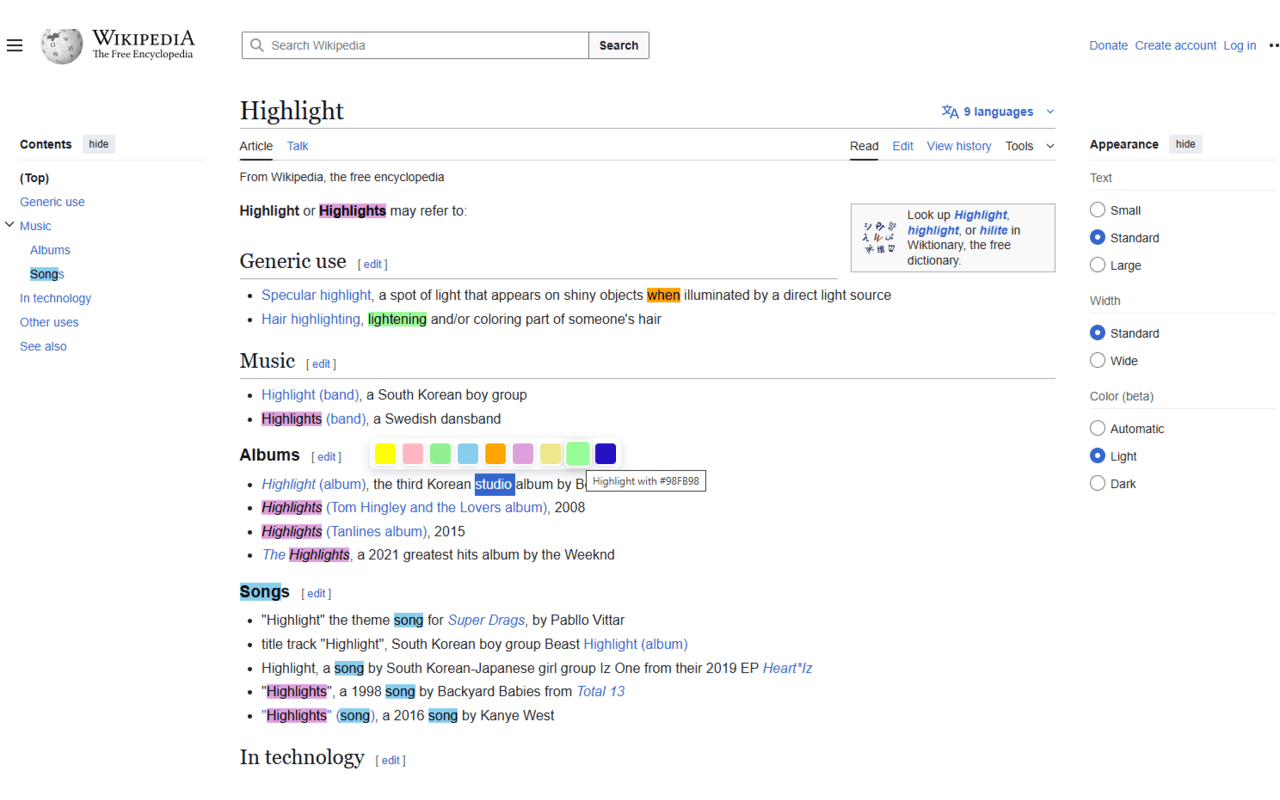Open the more options dots menu
Image resolution: width=1280 pixels, height=800 pixels.
point(1273,45)
